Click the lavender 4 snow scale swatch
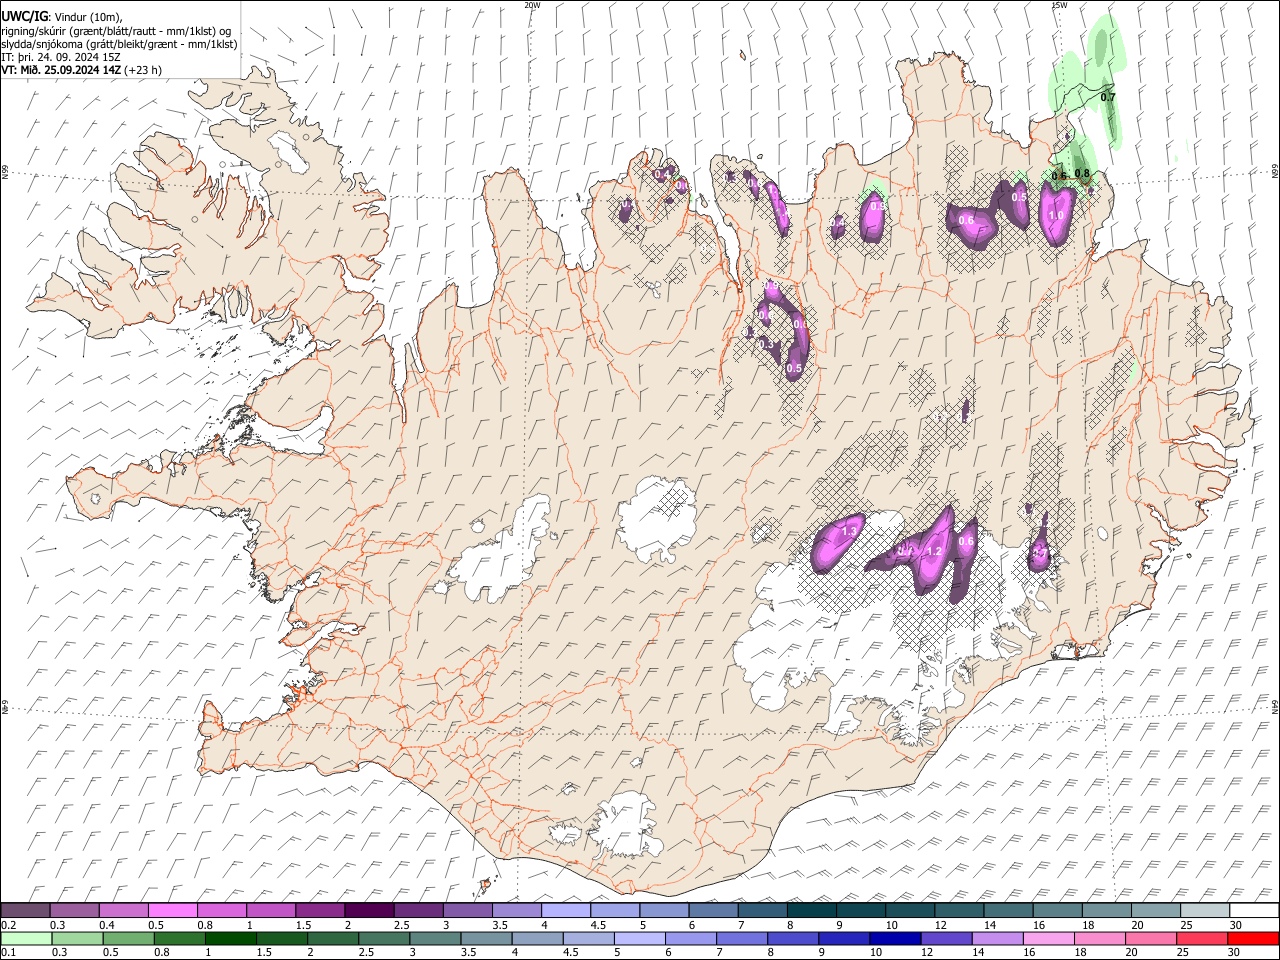The height and width of the screenshot is (960, 1280). [566, 910]
